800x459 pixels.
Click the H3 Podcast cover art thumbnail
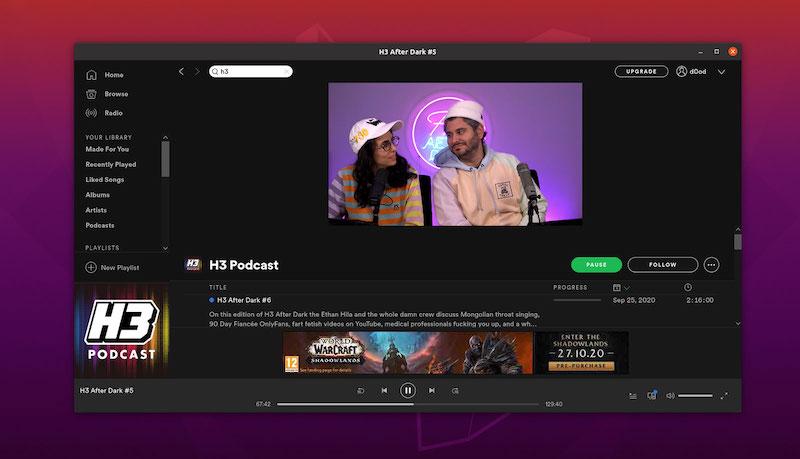coord(122,330)
